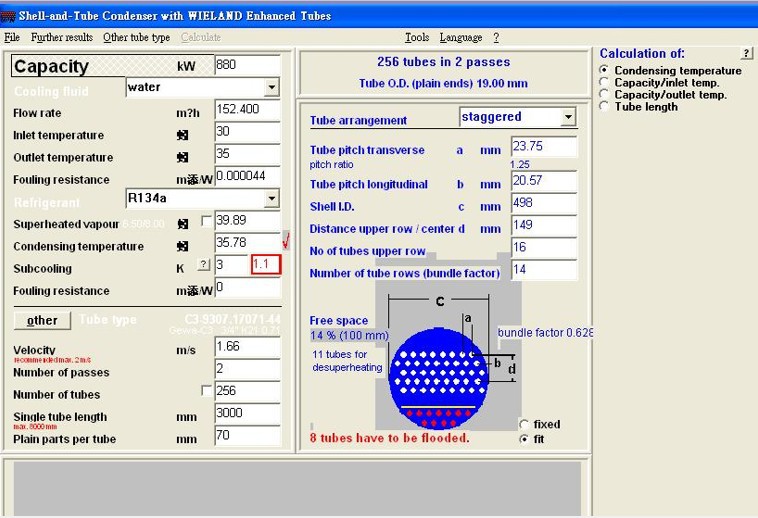Click the Shell I.D. input field

(x=544, y=203)
